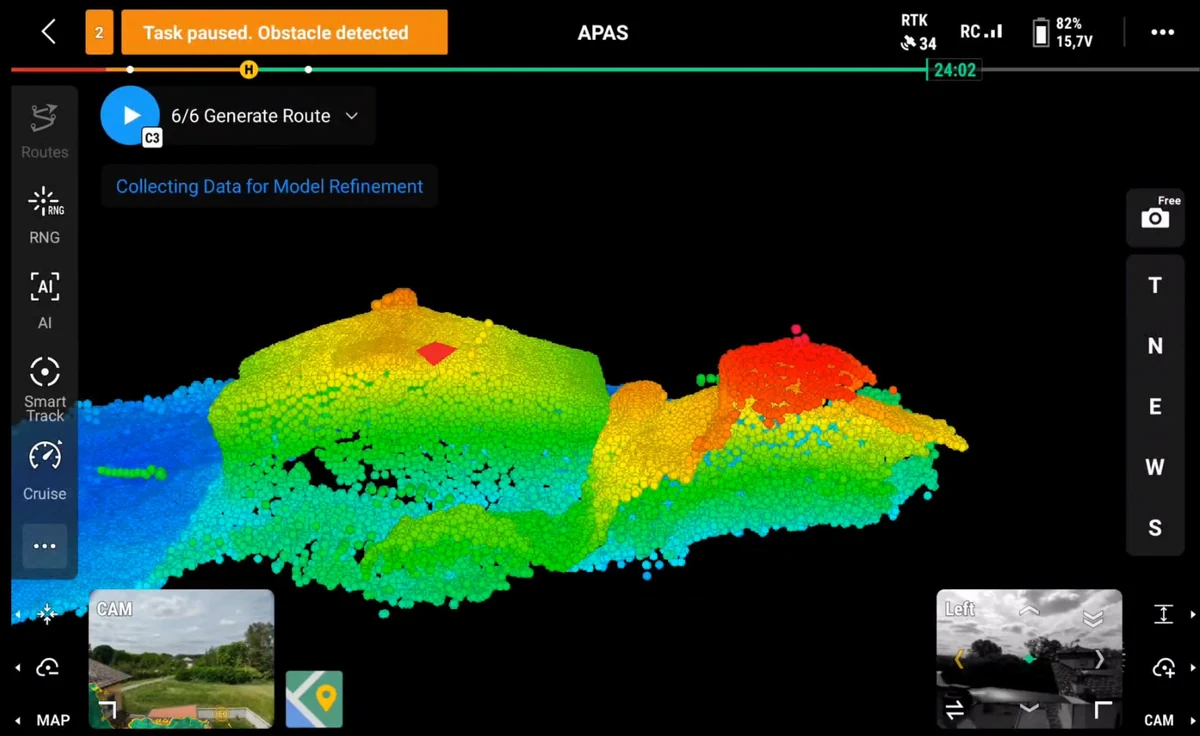Screen dimensions: 1200x736
Task: Tap the 24:02 remaining flight time marker
Action: tap(954, 70)
